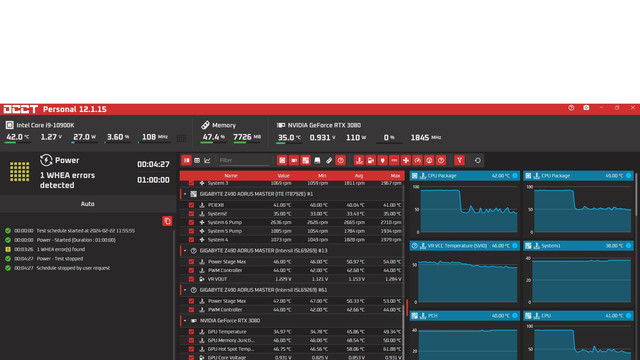Click the circular reset arrow icon
The height and width of the screenshot is (360, 640).
point(478,160)
